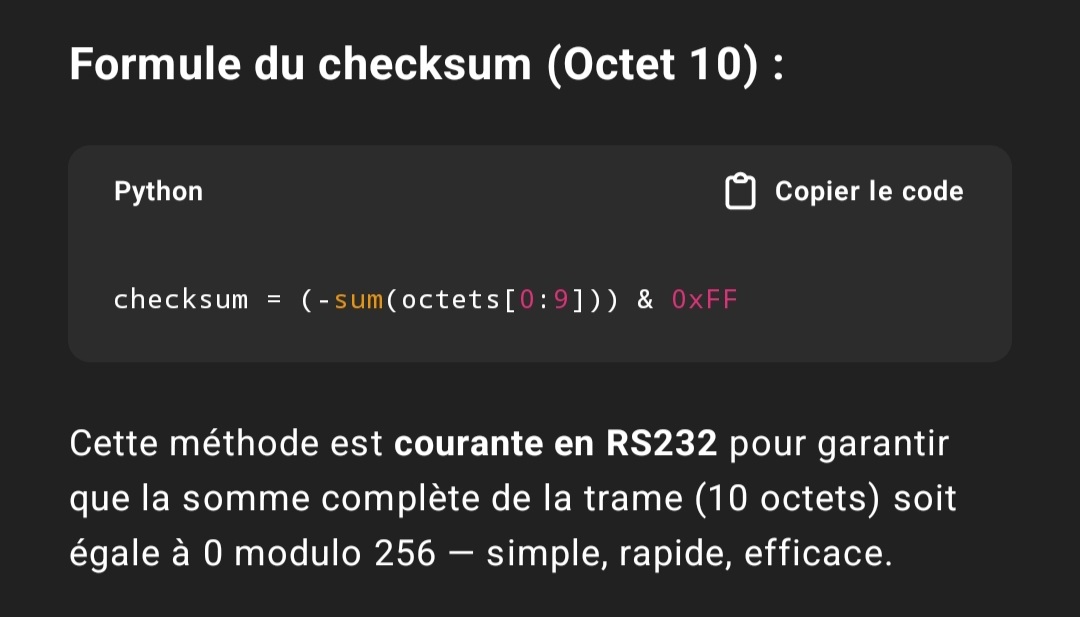This screenshot has width=1080, height=617.
Task: Click the "octets" identifier in the code
Action: 443,299
